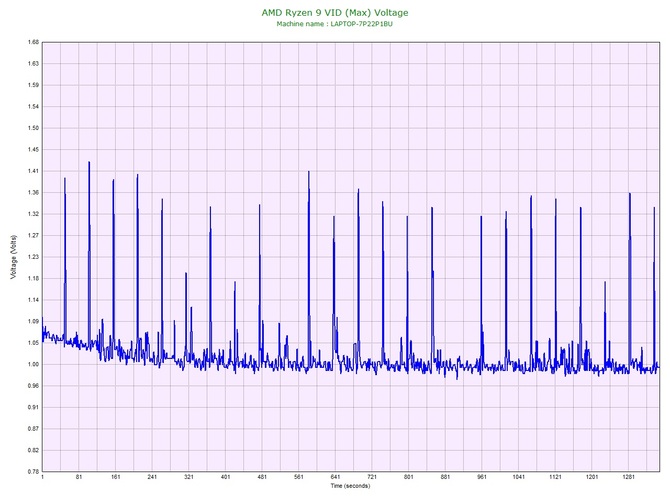Click the chart title "AMD Ryzen 9 VID (Max) Voltage"
This screenshot has height=503, width=670.
(335, 13)
